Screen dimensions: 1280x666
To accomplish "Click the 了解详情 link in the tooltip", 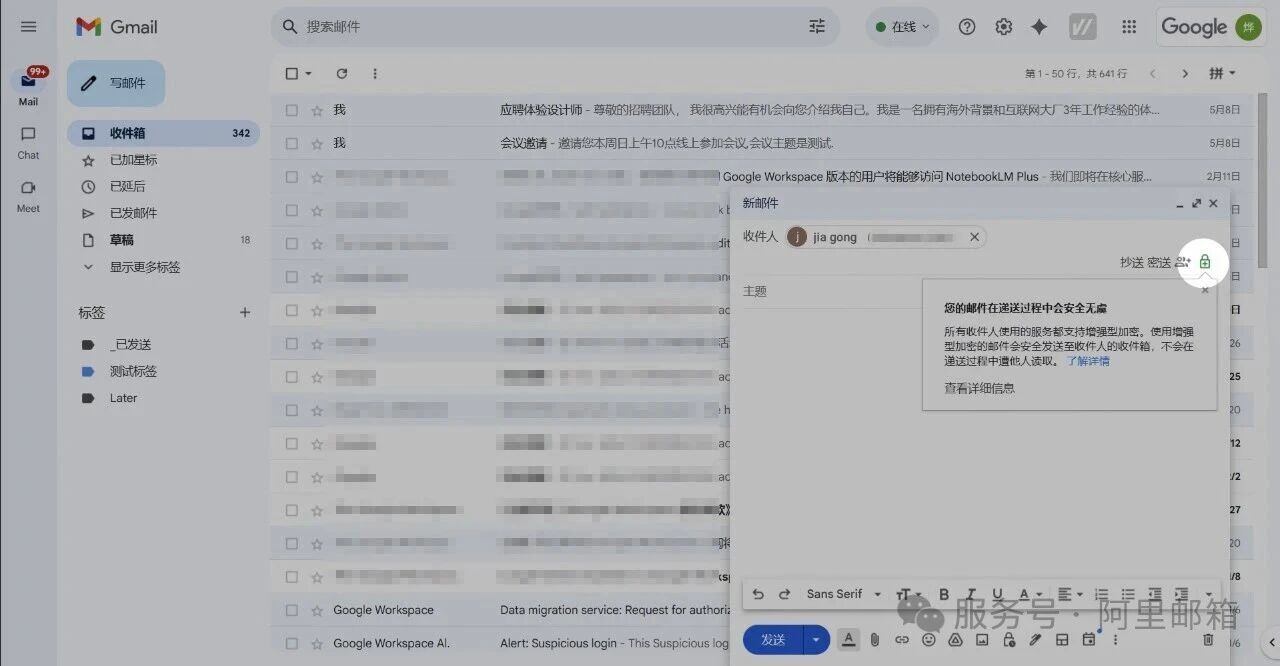I will (1087, 361).
